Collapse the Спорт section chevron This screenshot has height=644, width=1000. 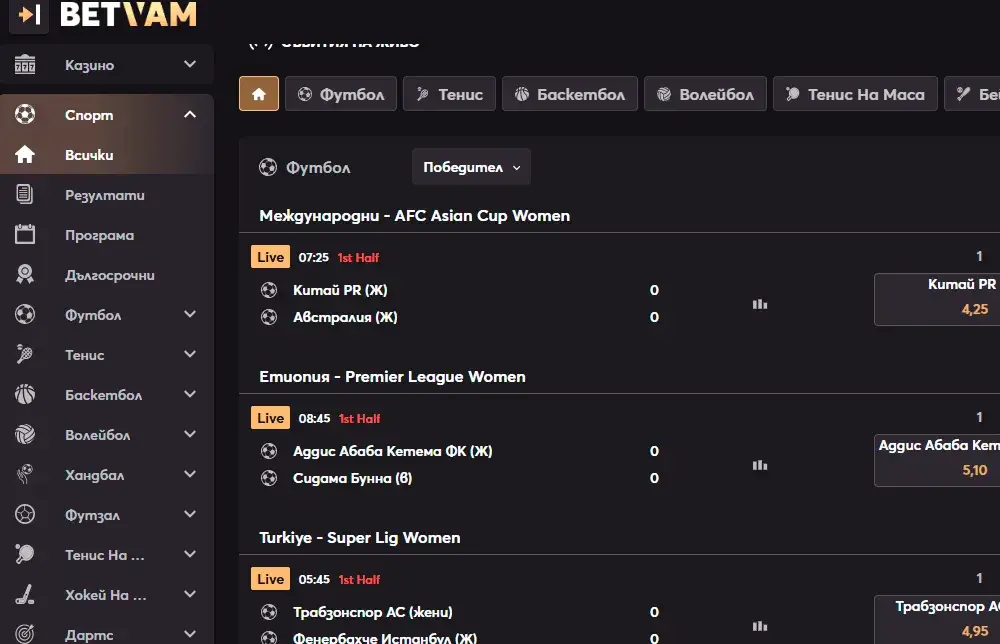(x=189, y=115)
